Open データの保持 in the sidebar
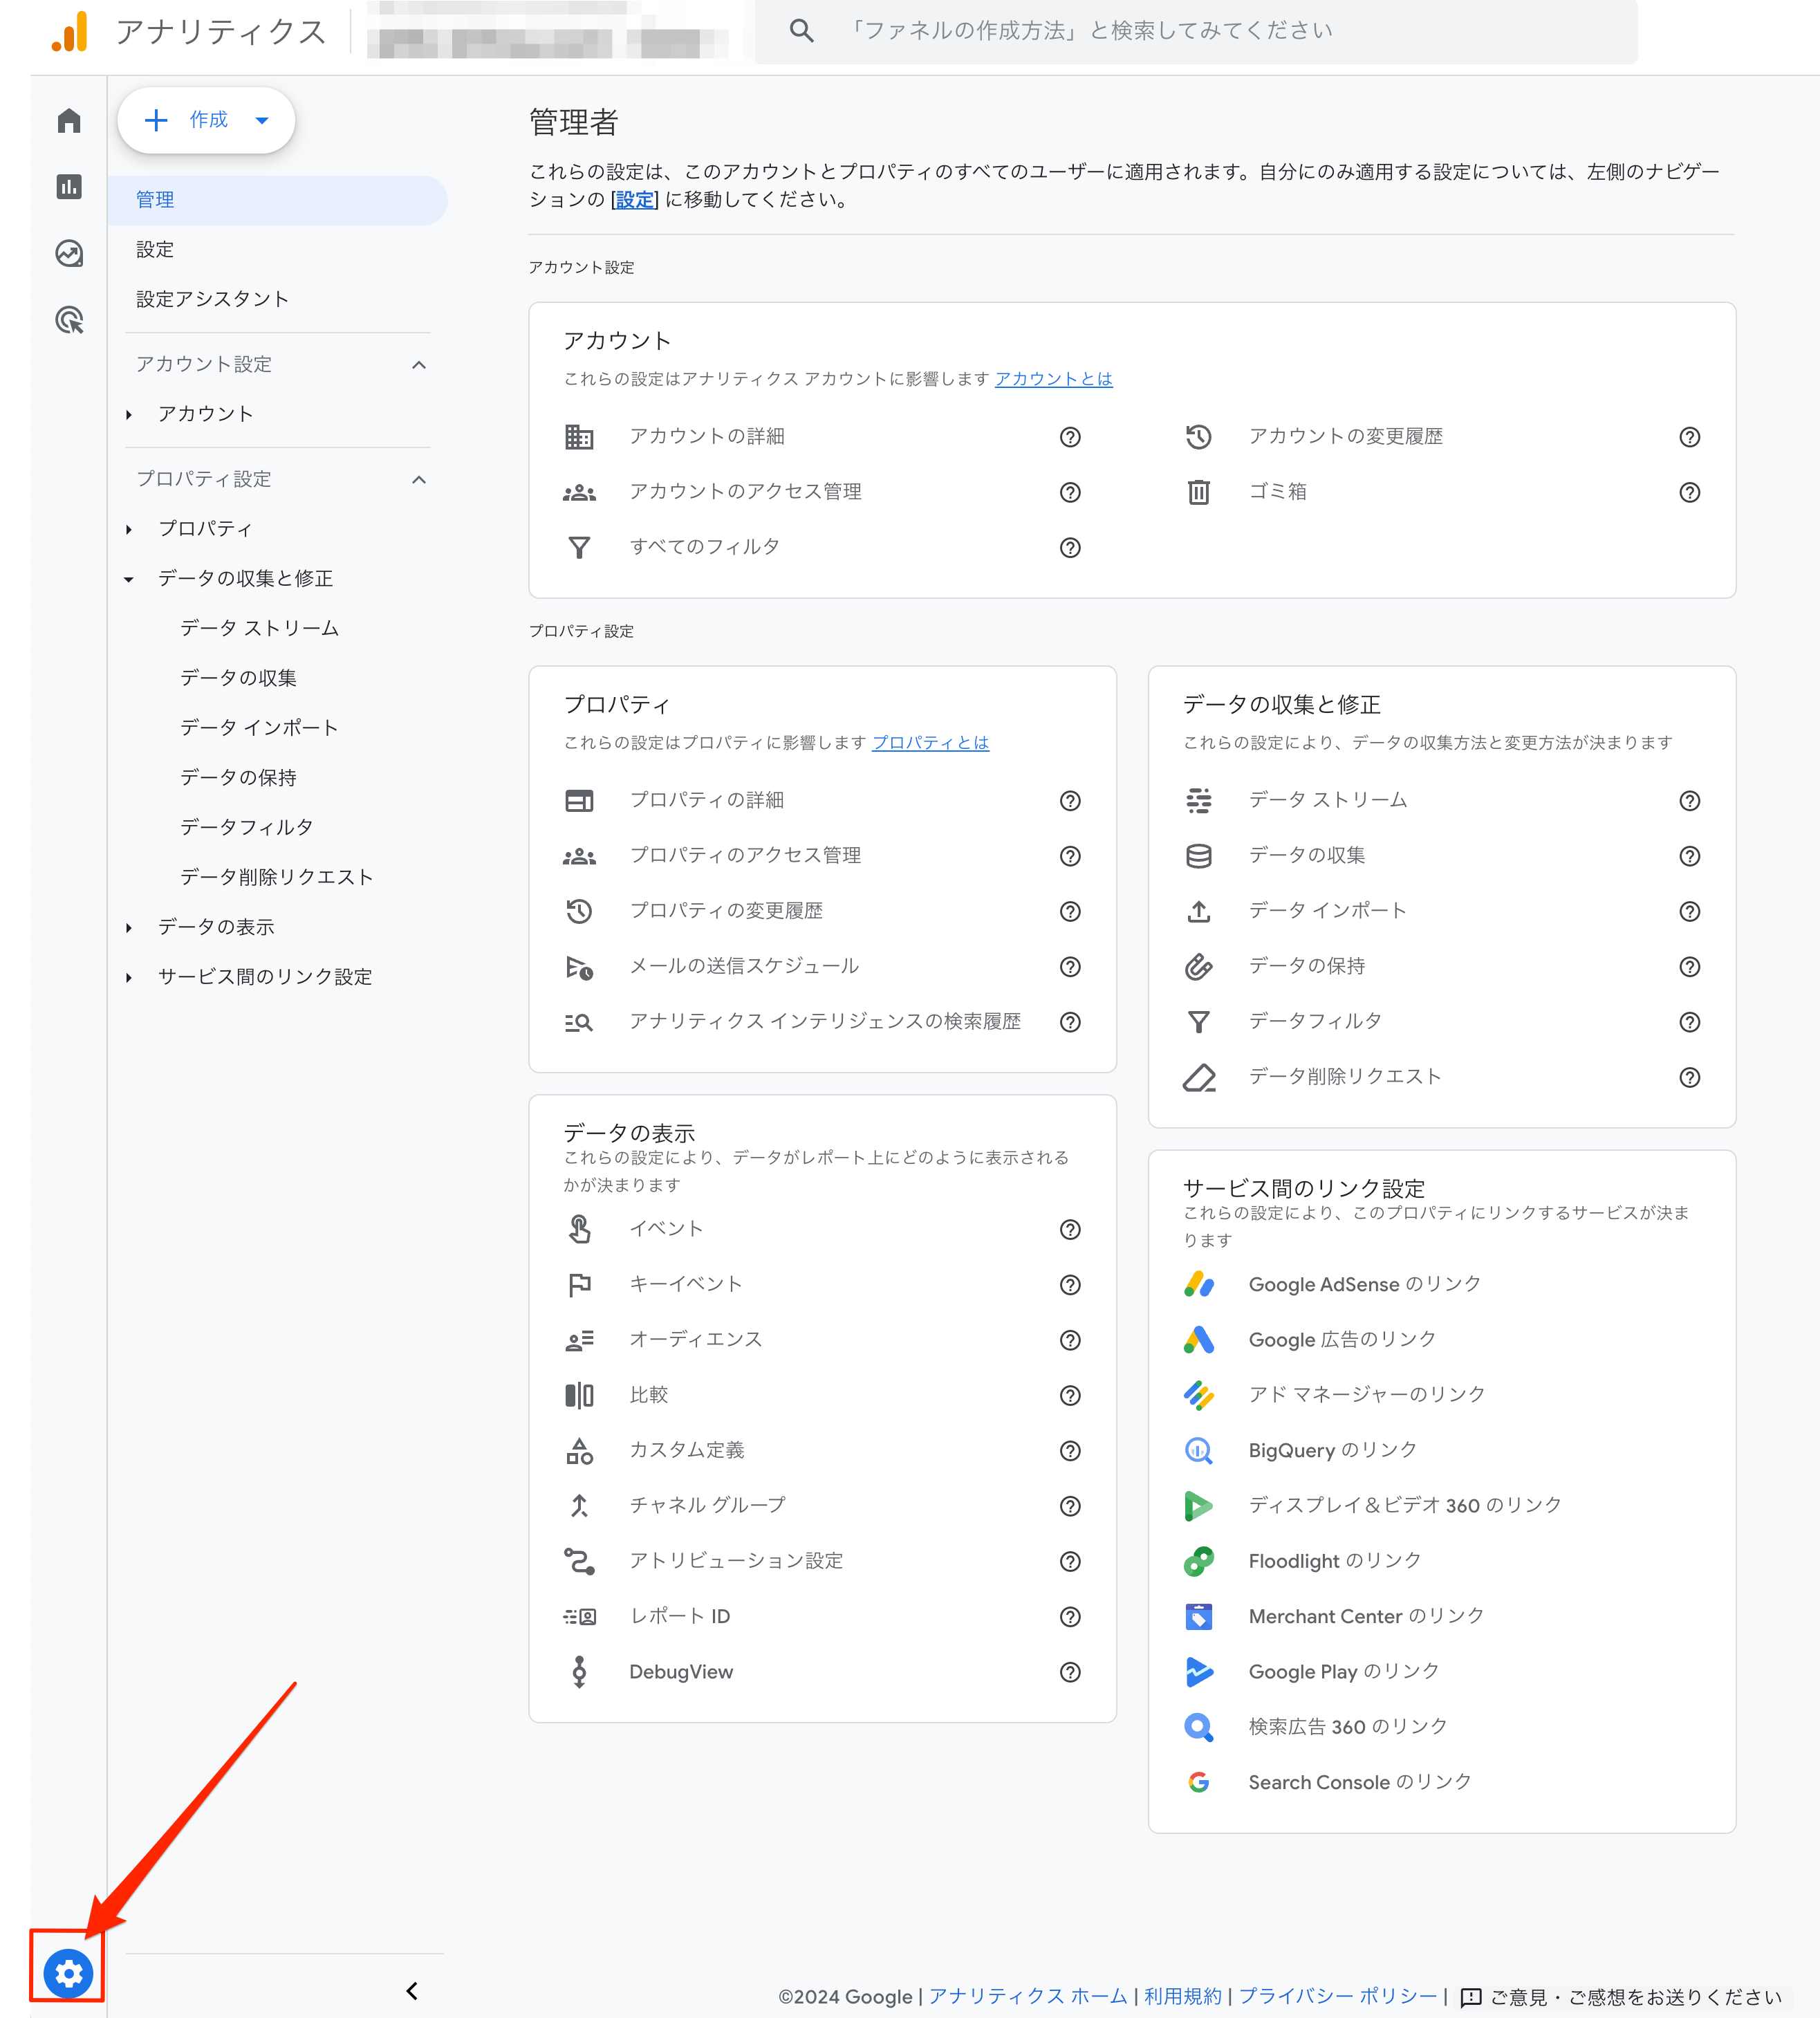 click(x=238, y=778)
